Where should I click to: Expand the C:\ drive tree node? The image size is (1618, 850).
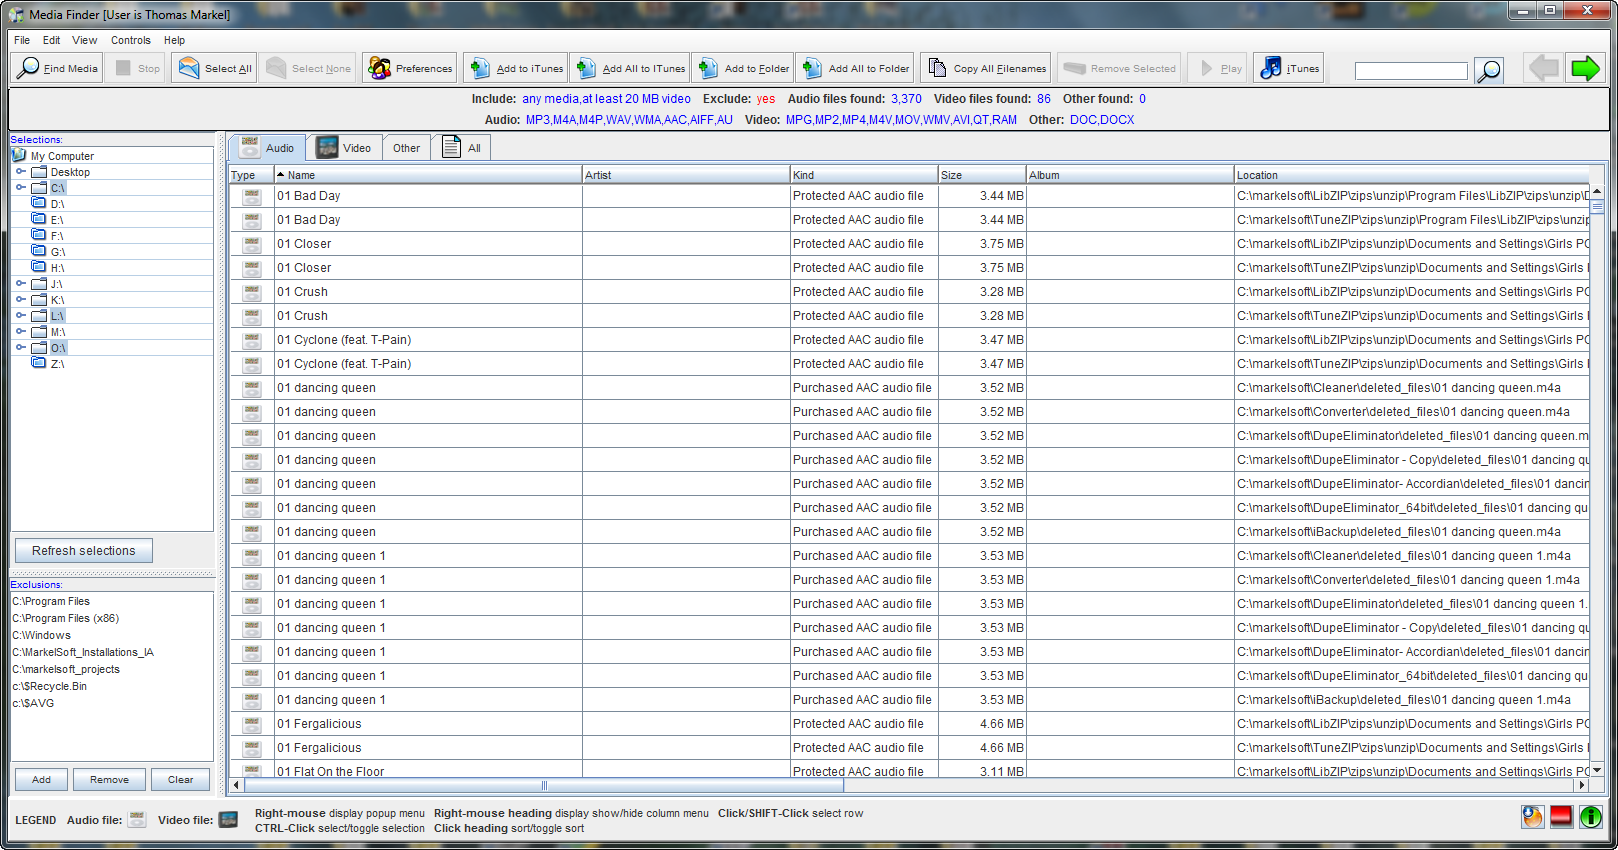pos(20,187)
